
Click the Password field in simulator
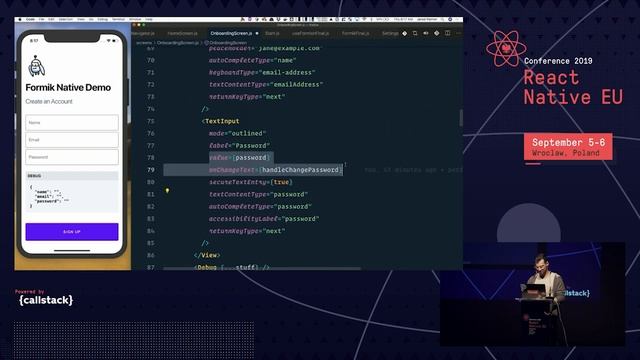(x=72, y=157)
